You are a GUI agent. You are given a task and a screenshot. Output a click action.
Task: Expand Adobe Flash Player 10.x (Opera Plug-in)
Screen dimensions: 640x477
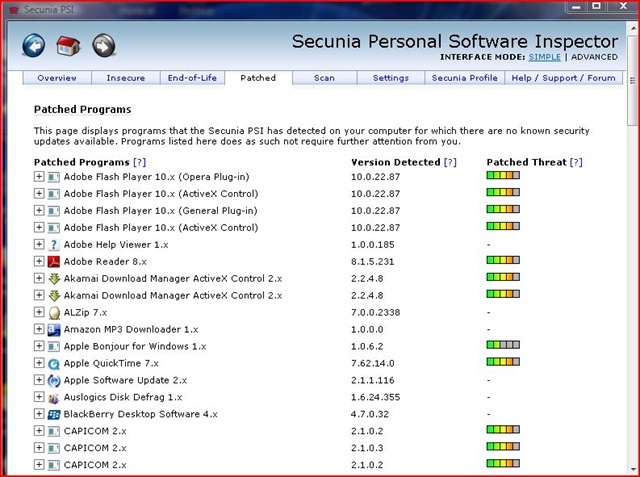(39, 176)
